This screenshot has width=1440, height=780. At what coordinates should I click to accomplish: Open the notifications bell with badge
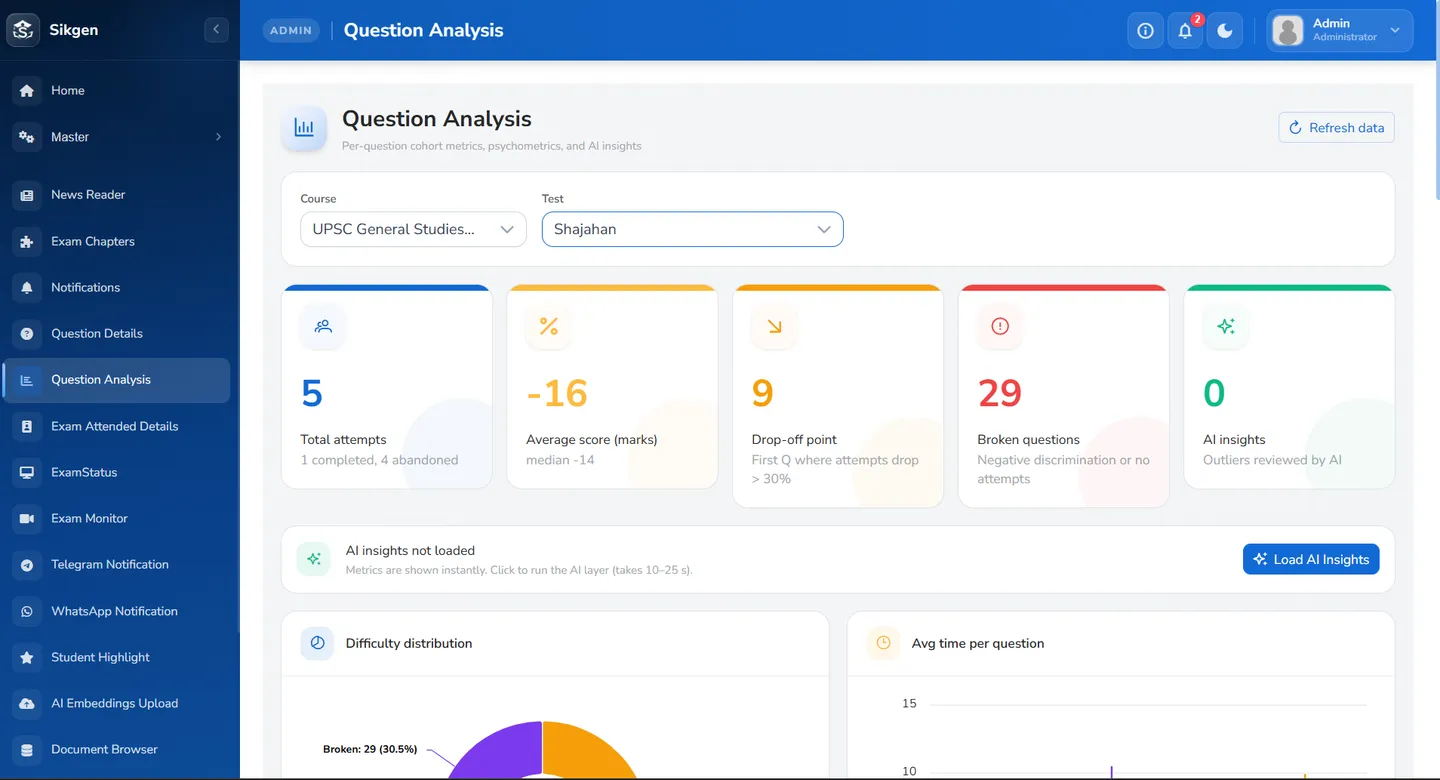point(1185,30)
